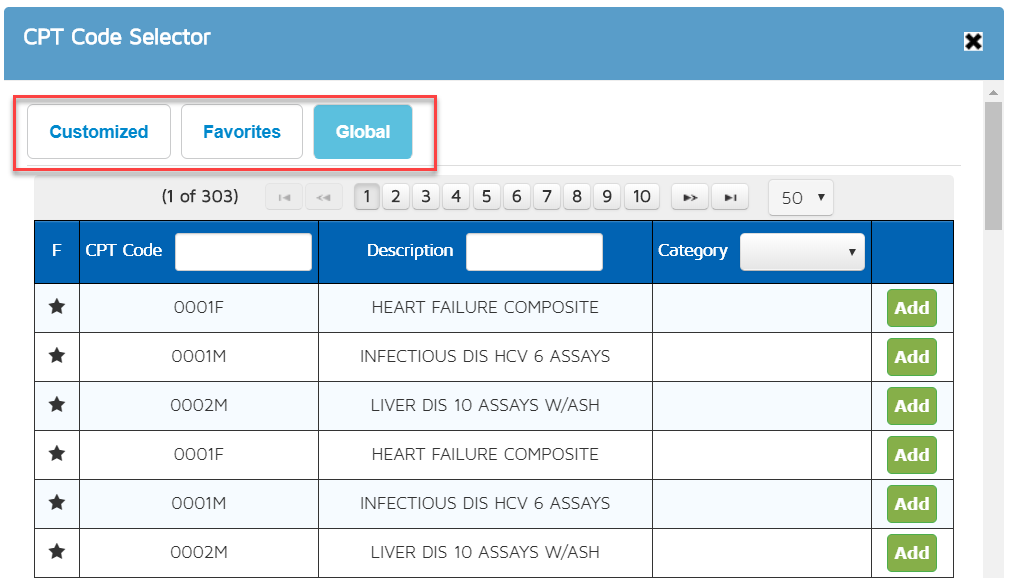Viewport: 1015px width, 578px height.
Task: Toggle favorite star on the first 0002M row
Action: click(57, 405)
